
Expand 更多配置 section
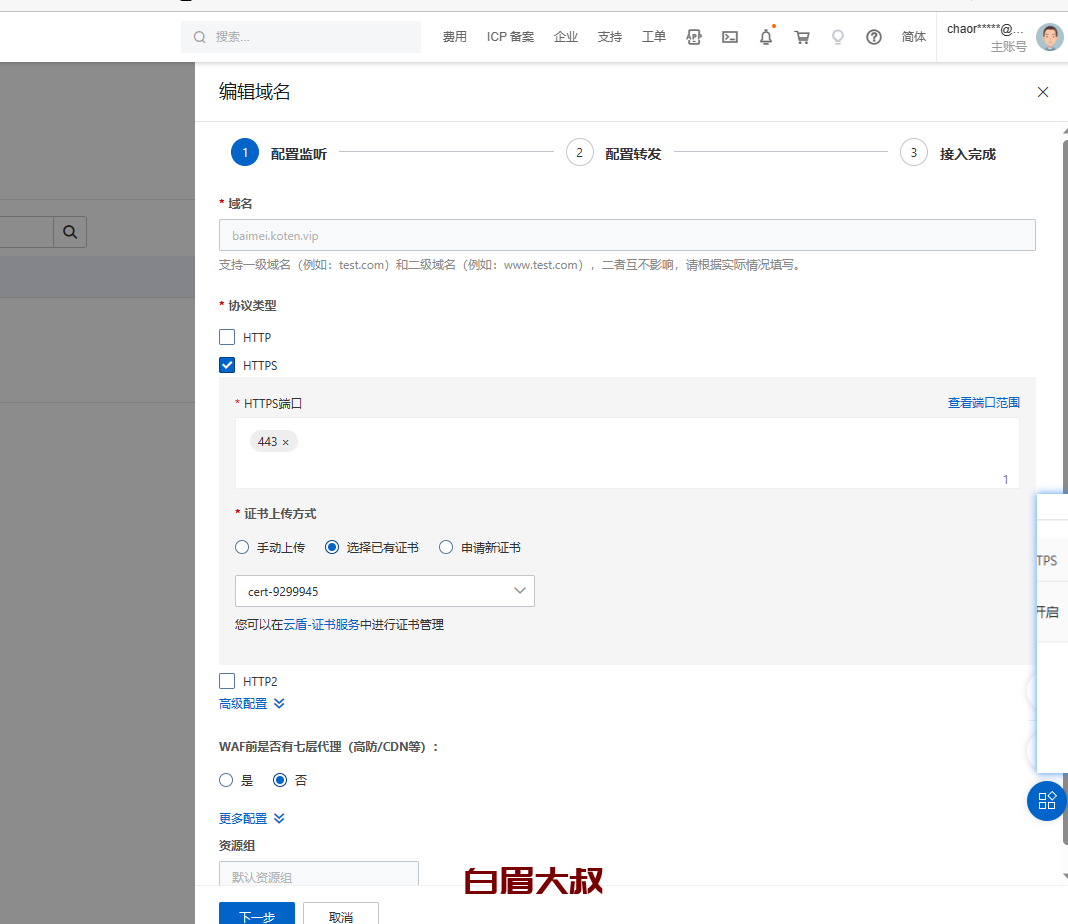251,818
